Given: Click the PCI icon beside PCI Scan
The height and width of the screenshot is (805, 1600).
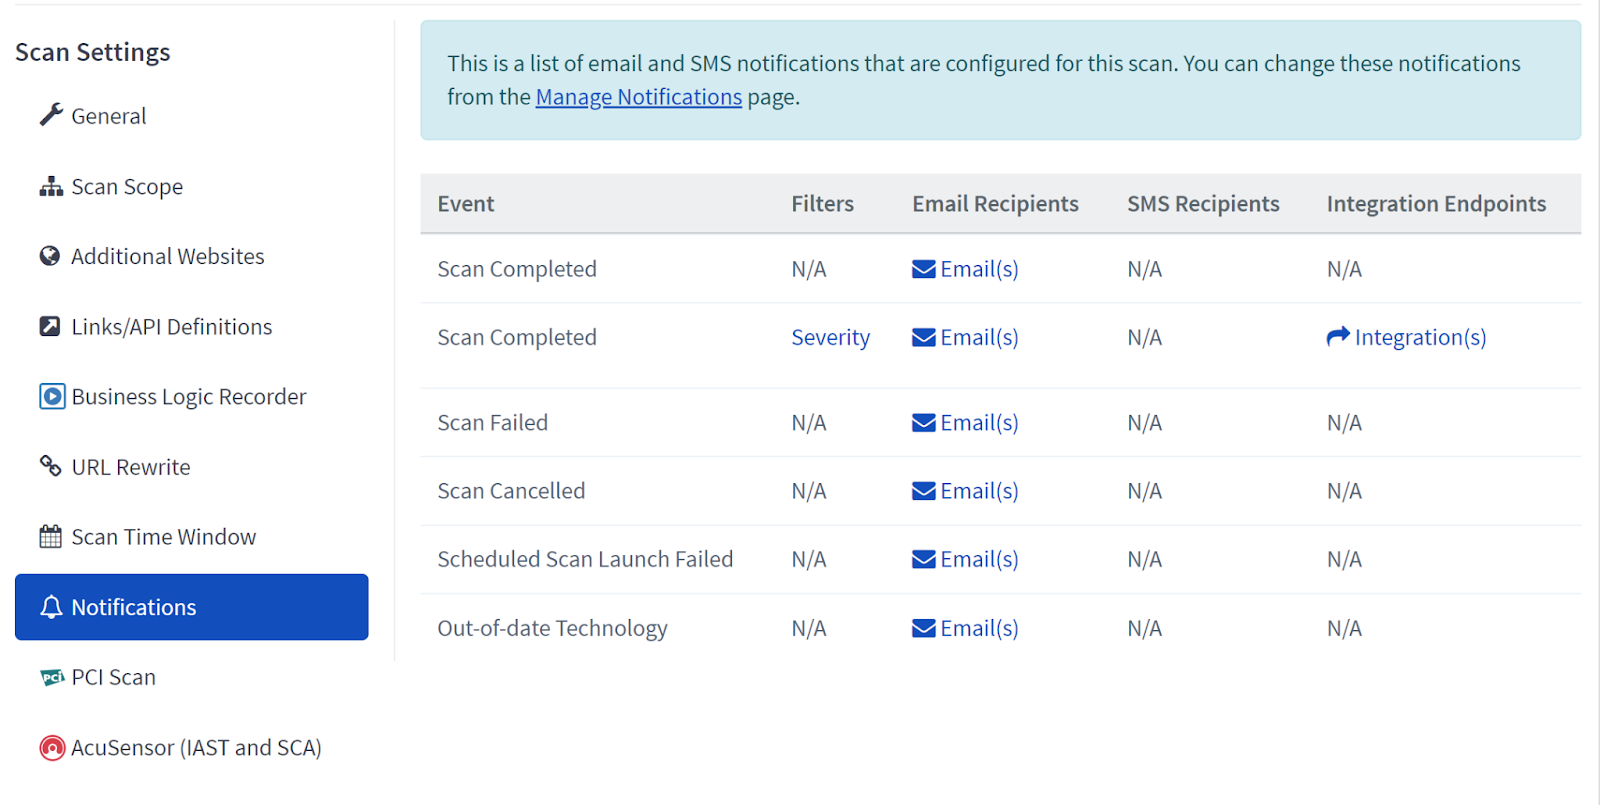Looking at the screenshot, I should point(52,677).
